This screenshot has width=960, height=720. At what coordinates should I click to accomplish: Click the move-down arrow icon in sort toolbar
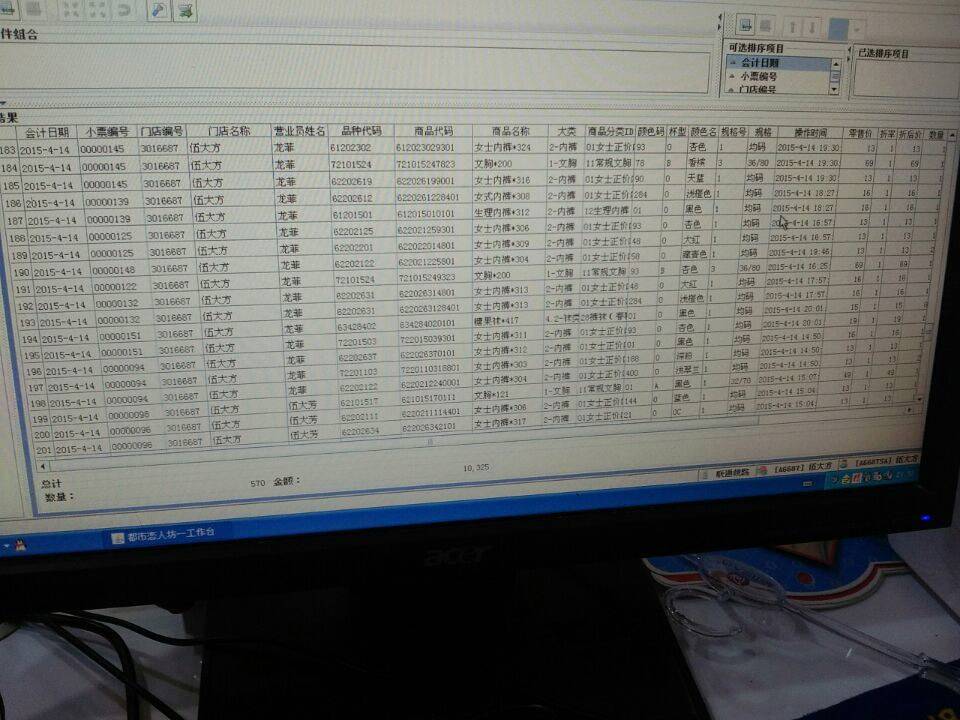pyautogui.click(x=813, y=27)
